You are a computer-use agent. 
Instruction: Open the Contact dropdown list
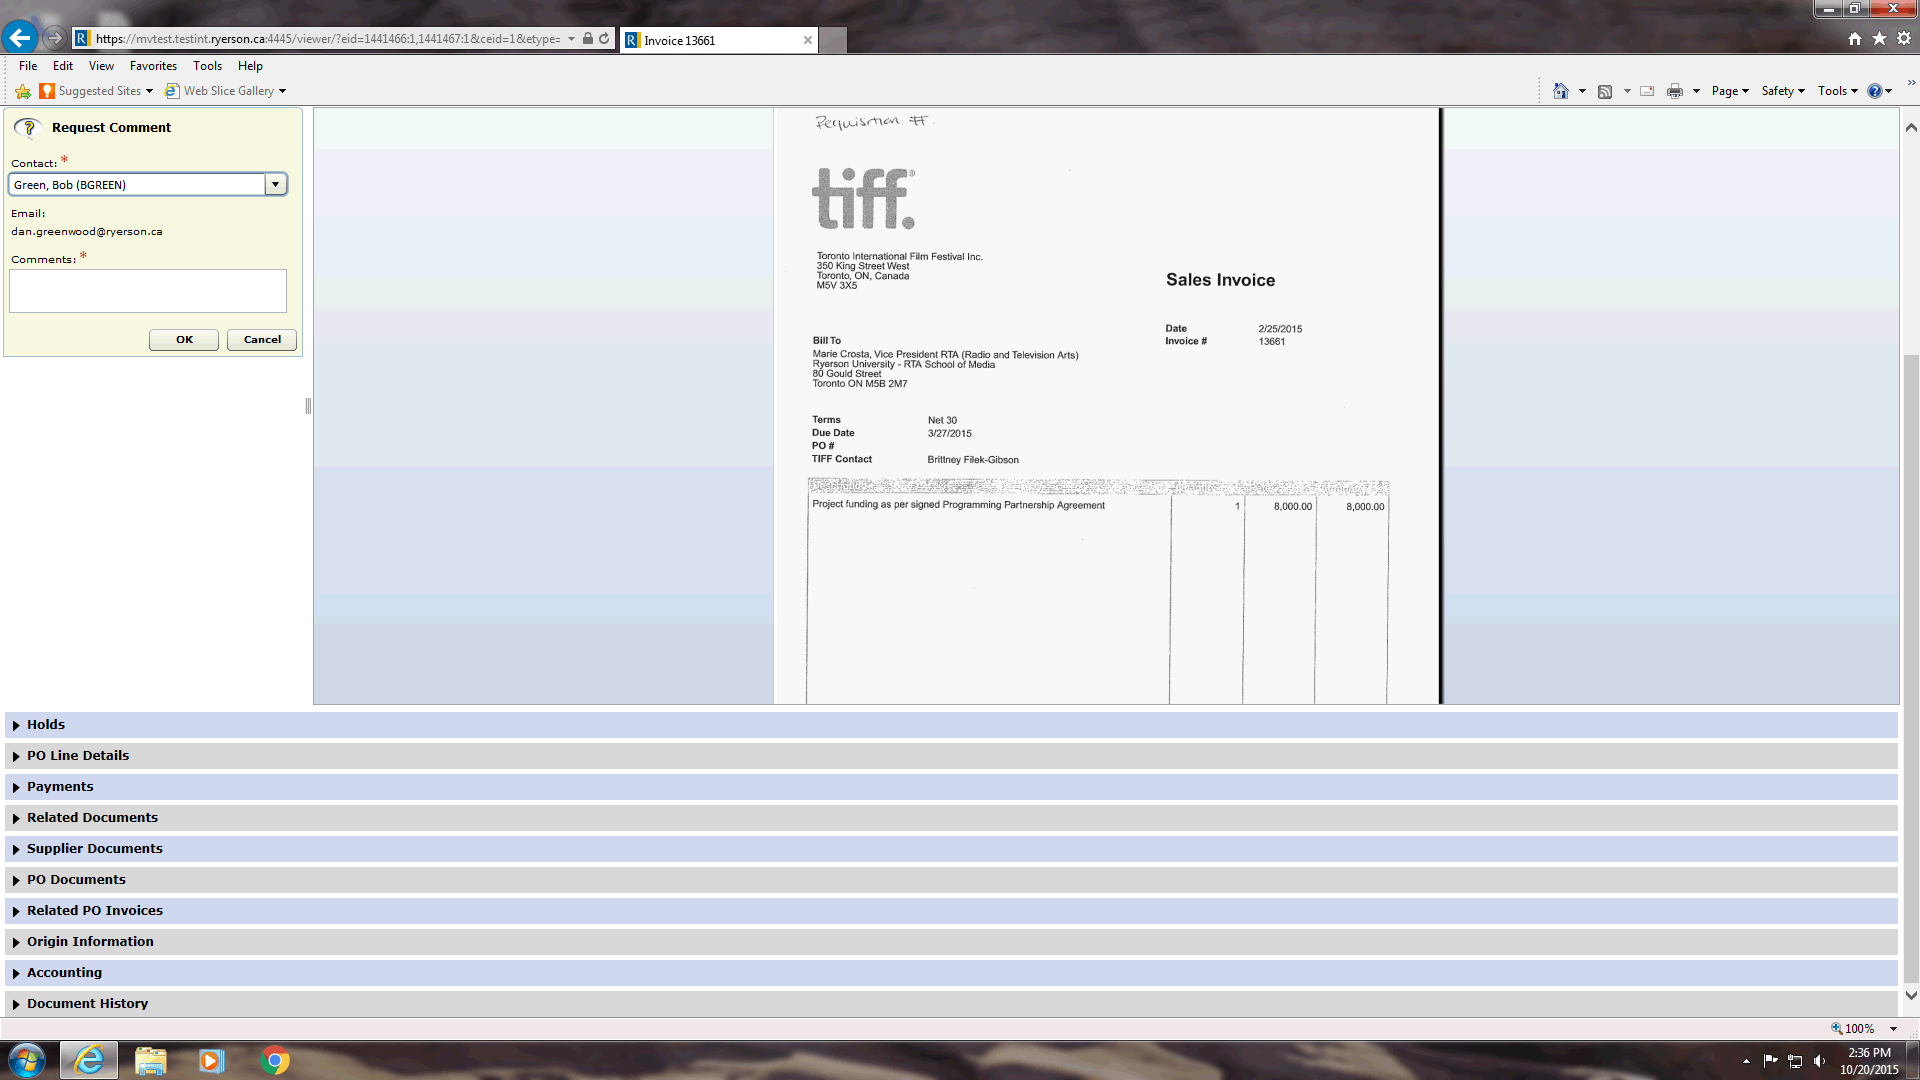(275, 184)
